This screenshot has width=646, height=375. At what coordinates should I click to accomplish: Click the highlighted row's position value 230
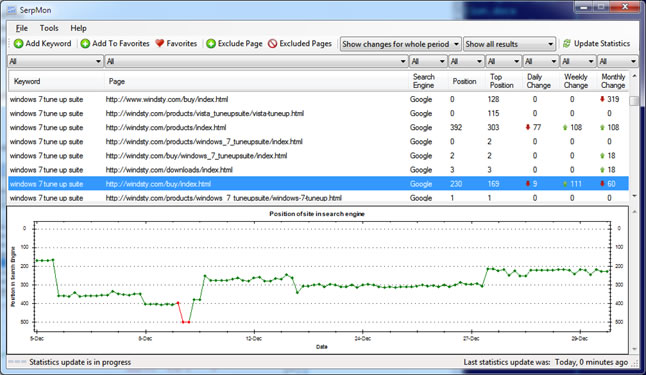456,184
